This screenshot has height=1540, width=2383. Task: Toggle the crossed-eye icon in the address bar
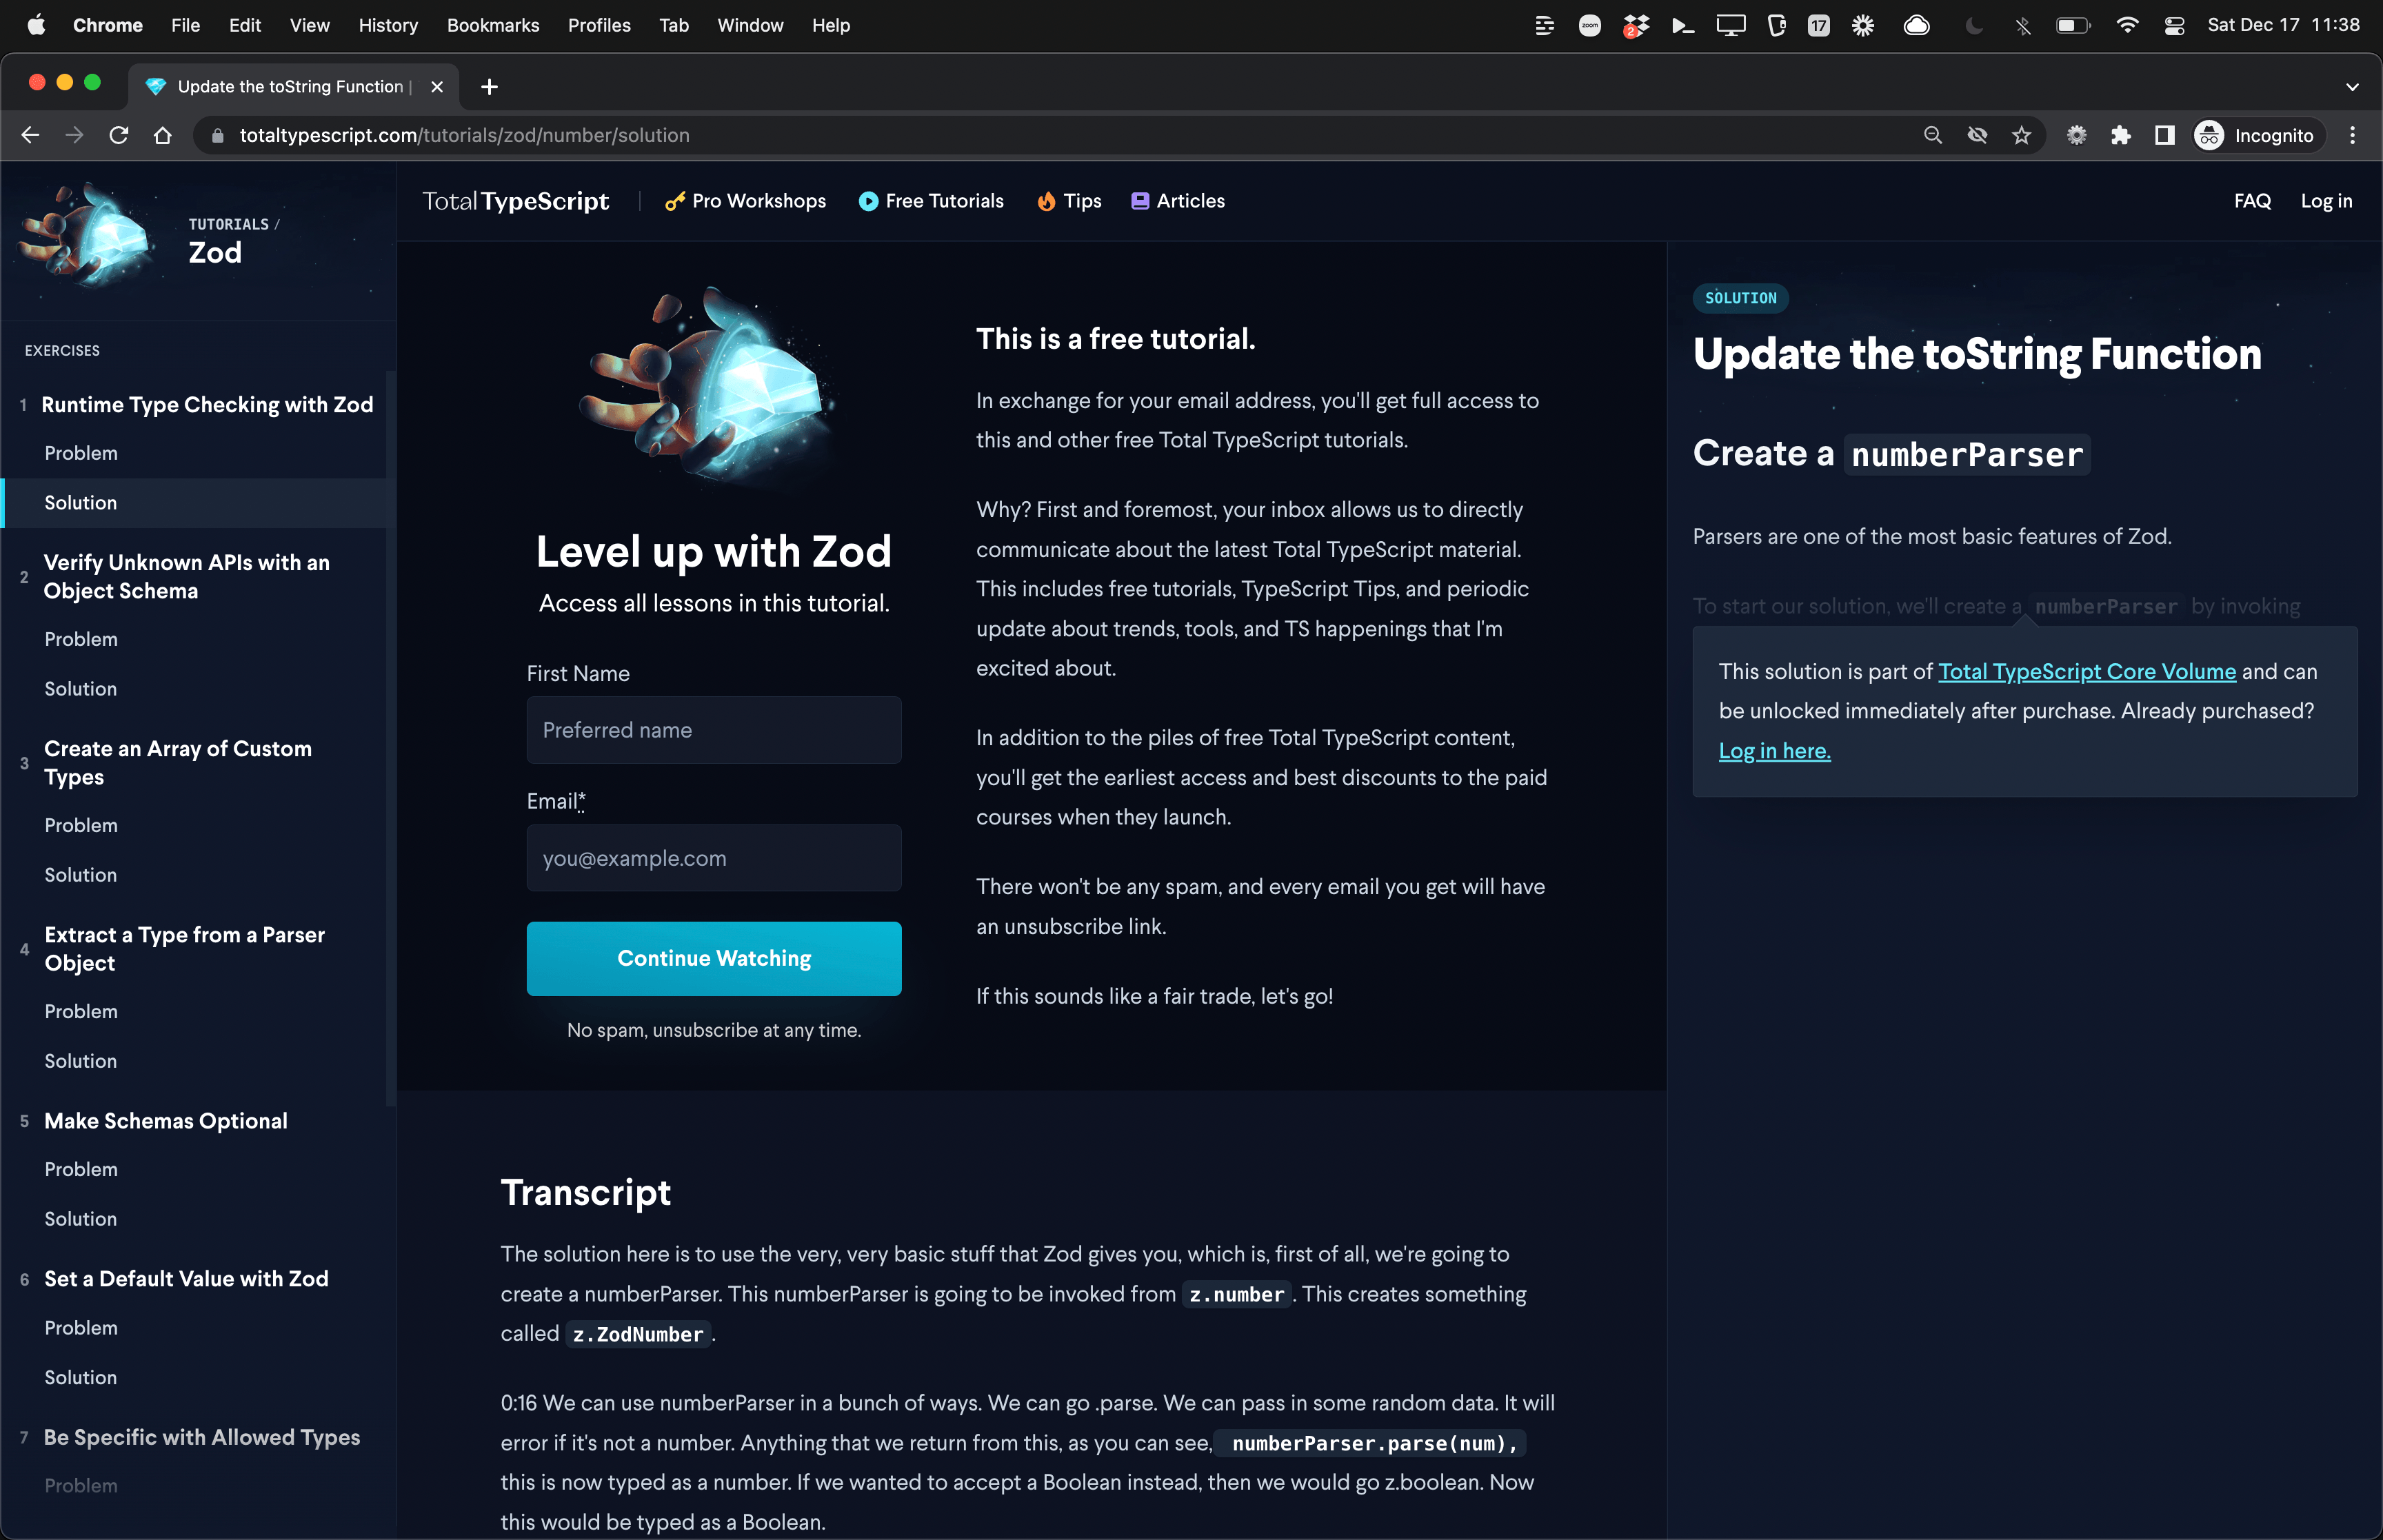tap(1977, 135)
